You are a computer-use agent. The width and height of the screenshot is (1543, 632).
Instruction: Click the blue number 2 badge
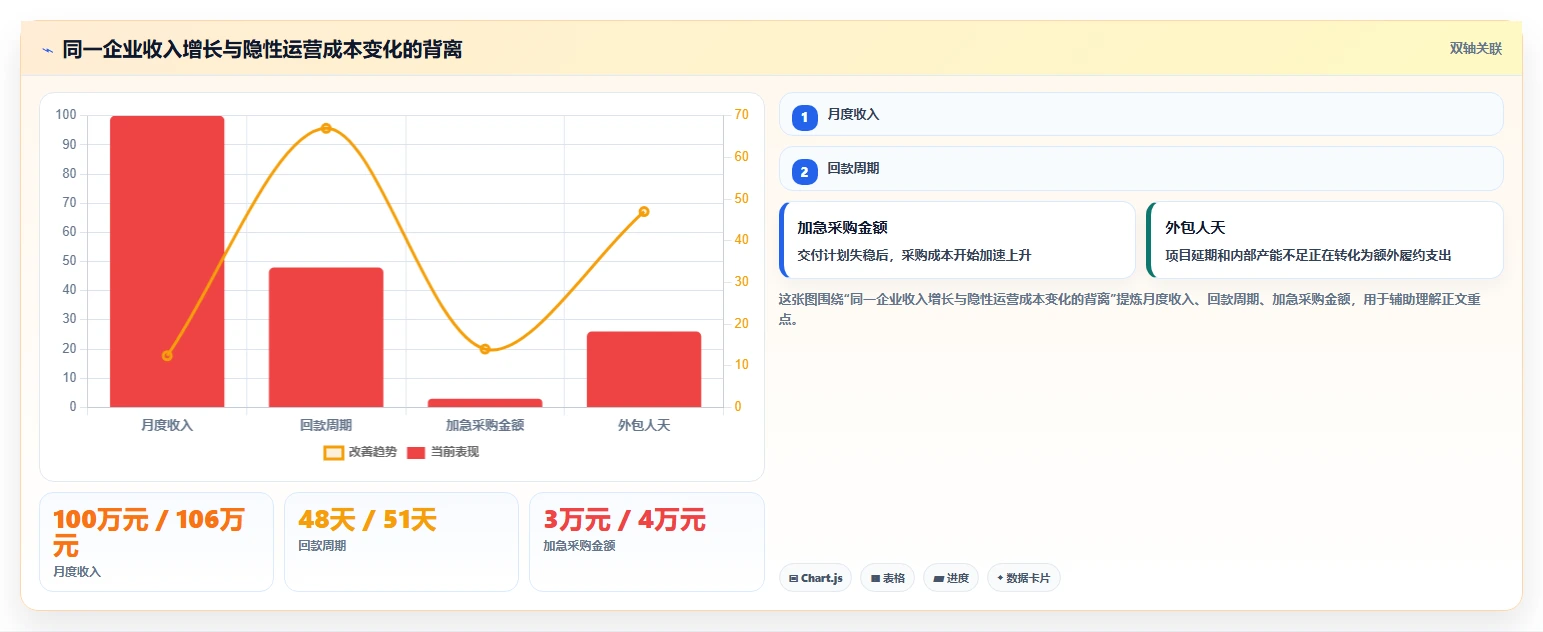click(804, 172)
